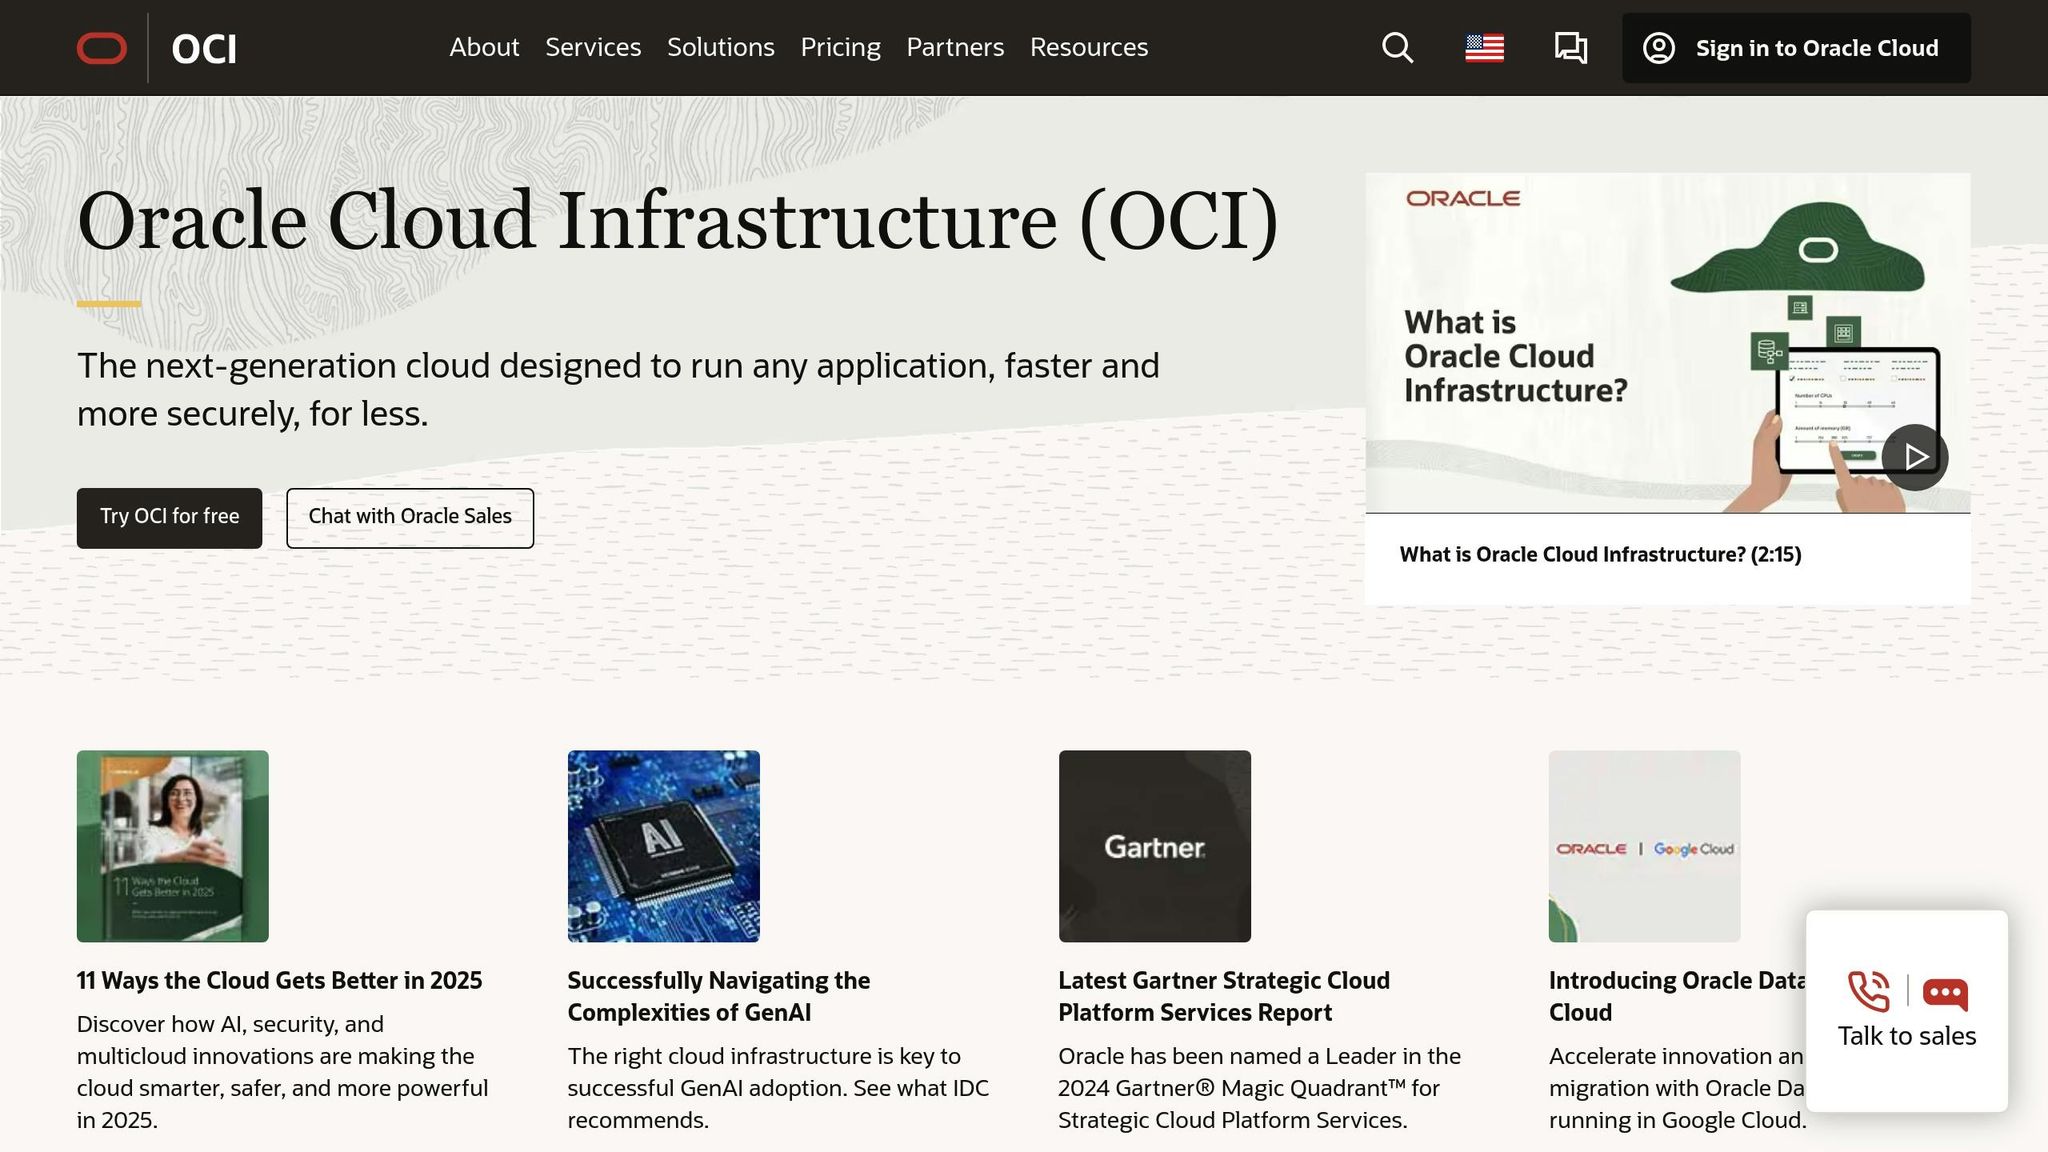Open the Oracle Google Cloud thumbnail image
The height and width of the screenshot is (1152, 2048).
[1644, 846]
